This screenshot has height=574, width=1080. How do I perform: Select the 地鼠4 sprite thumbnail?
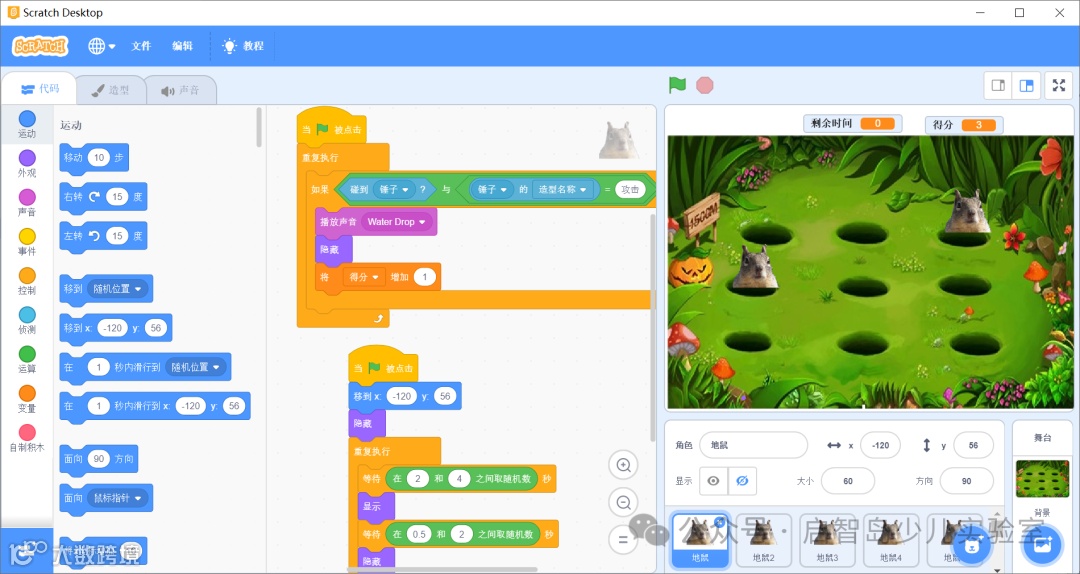point(890,541)
